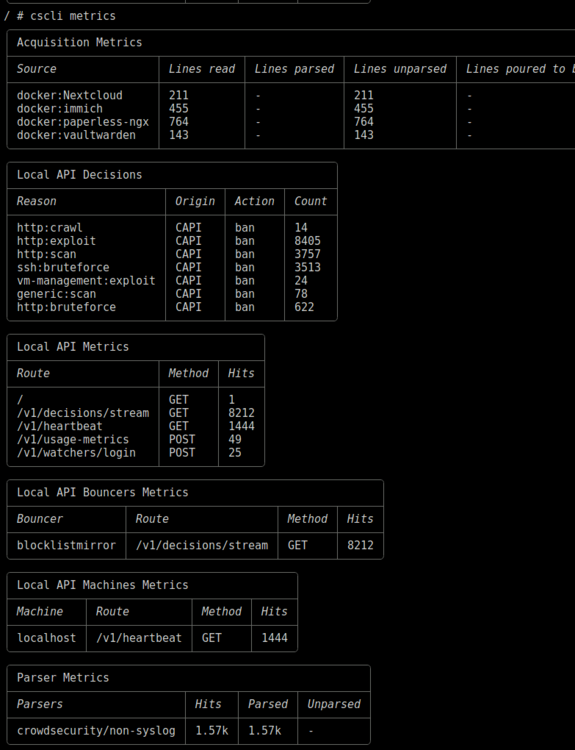Click the 'Machine' column header
This screenshot has width=575, height=750.
[x=40, y=611]
